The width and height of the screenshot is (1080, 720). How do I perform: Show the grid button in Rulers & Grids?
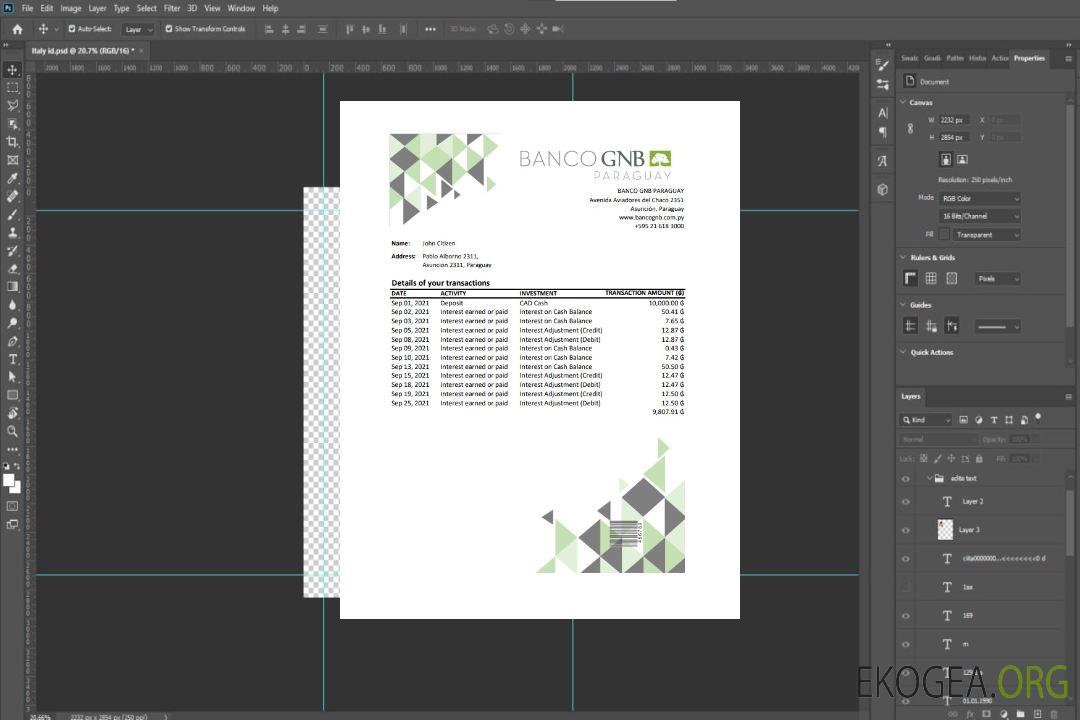931,278
